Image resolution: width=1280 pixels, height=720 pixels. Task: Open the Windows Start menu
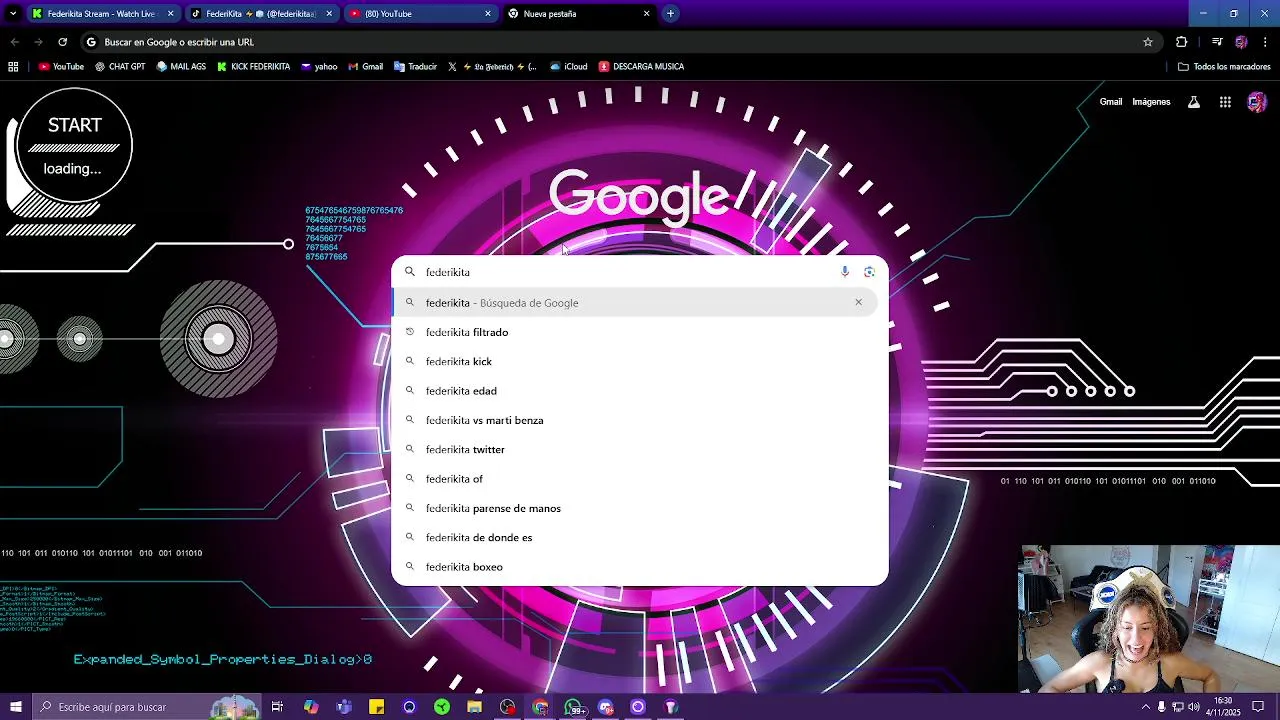(x=15, y=707)
